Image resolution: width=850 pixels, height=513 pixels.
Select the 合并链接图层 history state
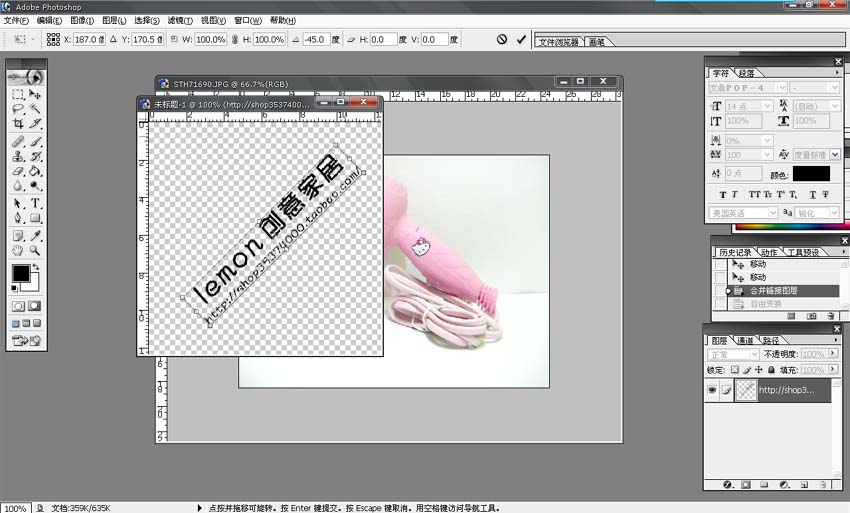tap(783, 291)
